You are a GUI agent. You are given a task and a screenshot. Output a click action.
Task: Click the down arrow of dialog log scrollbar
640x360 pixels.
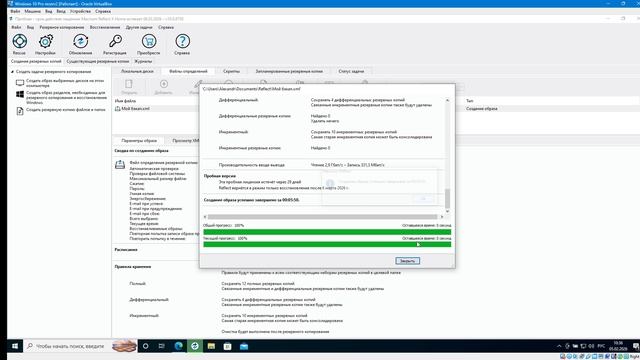[x=447, y=211]
